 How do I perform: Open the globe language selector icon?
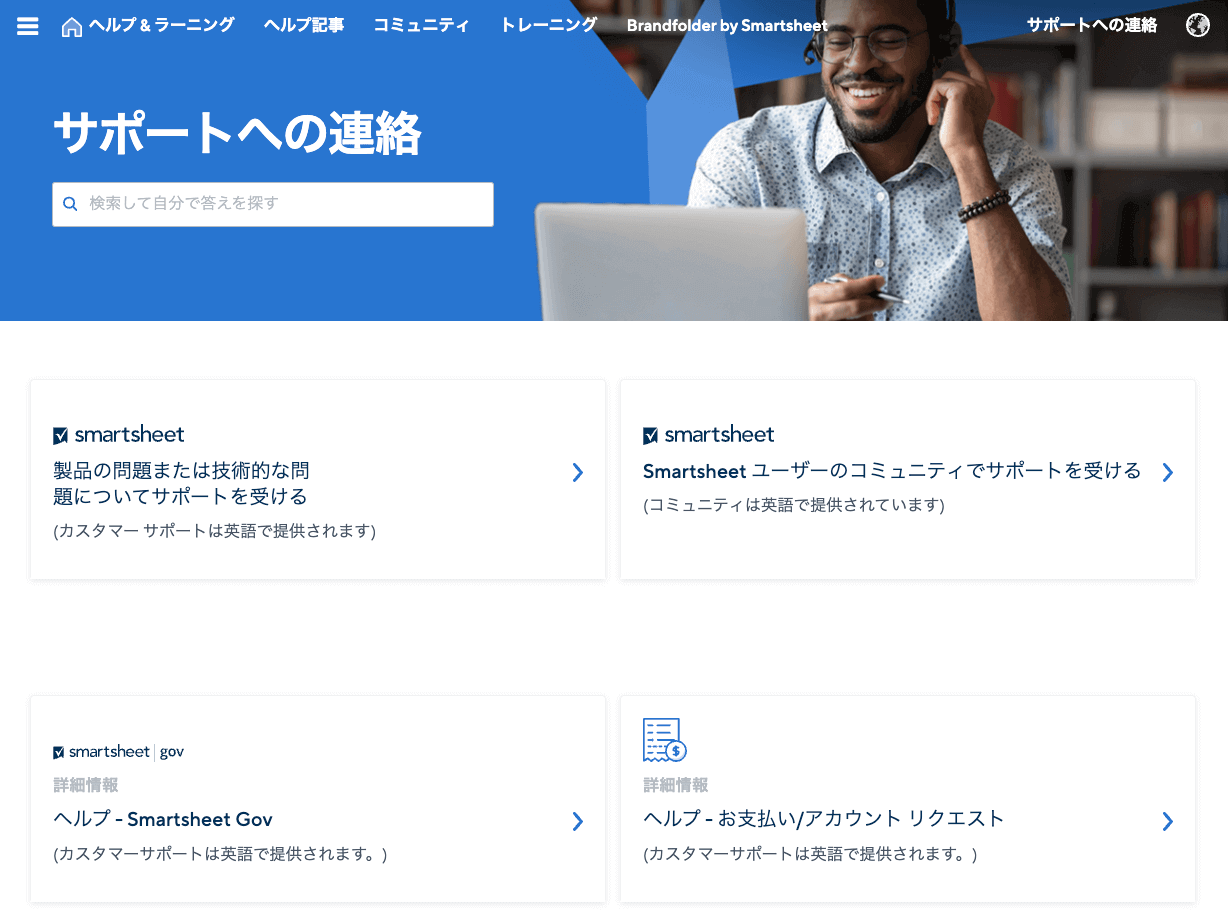(1197, 26)
